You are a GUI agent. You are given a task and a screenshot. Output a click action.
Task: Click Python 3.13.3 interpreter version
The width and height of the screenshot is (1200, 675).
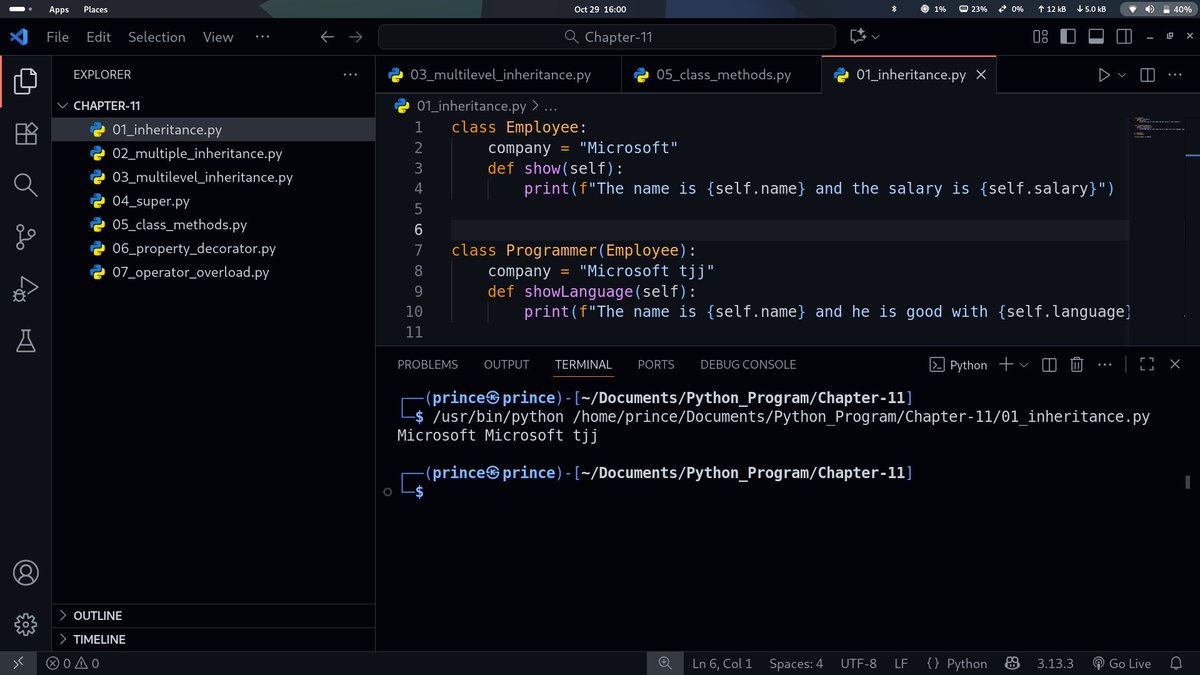tap(1055, 663)
